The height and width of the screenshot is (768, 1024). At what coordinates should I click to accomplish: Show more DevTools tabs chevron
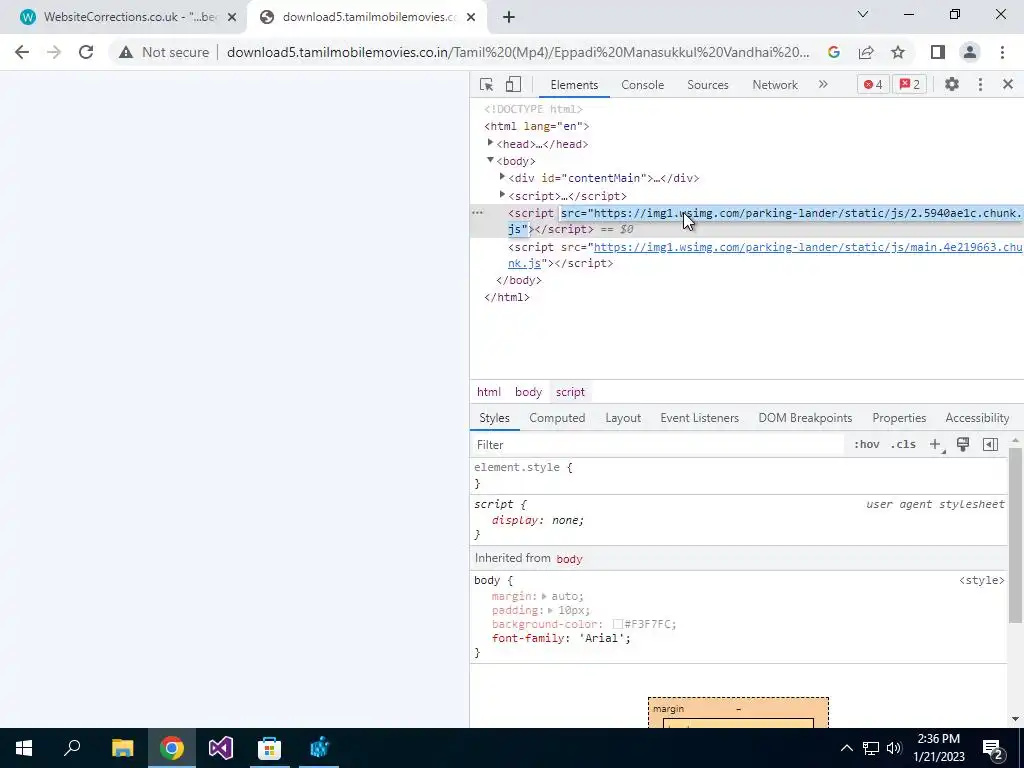[x=823, y=84]
